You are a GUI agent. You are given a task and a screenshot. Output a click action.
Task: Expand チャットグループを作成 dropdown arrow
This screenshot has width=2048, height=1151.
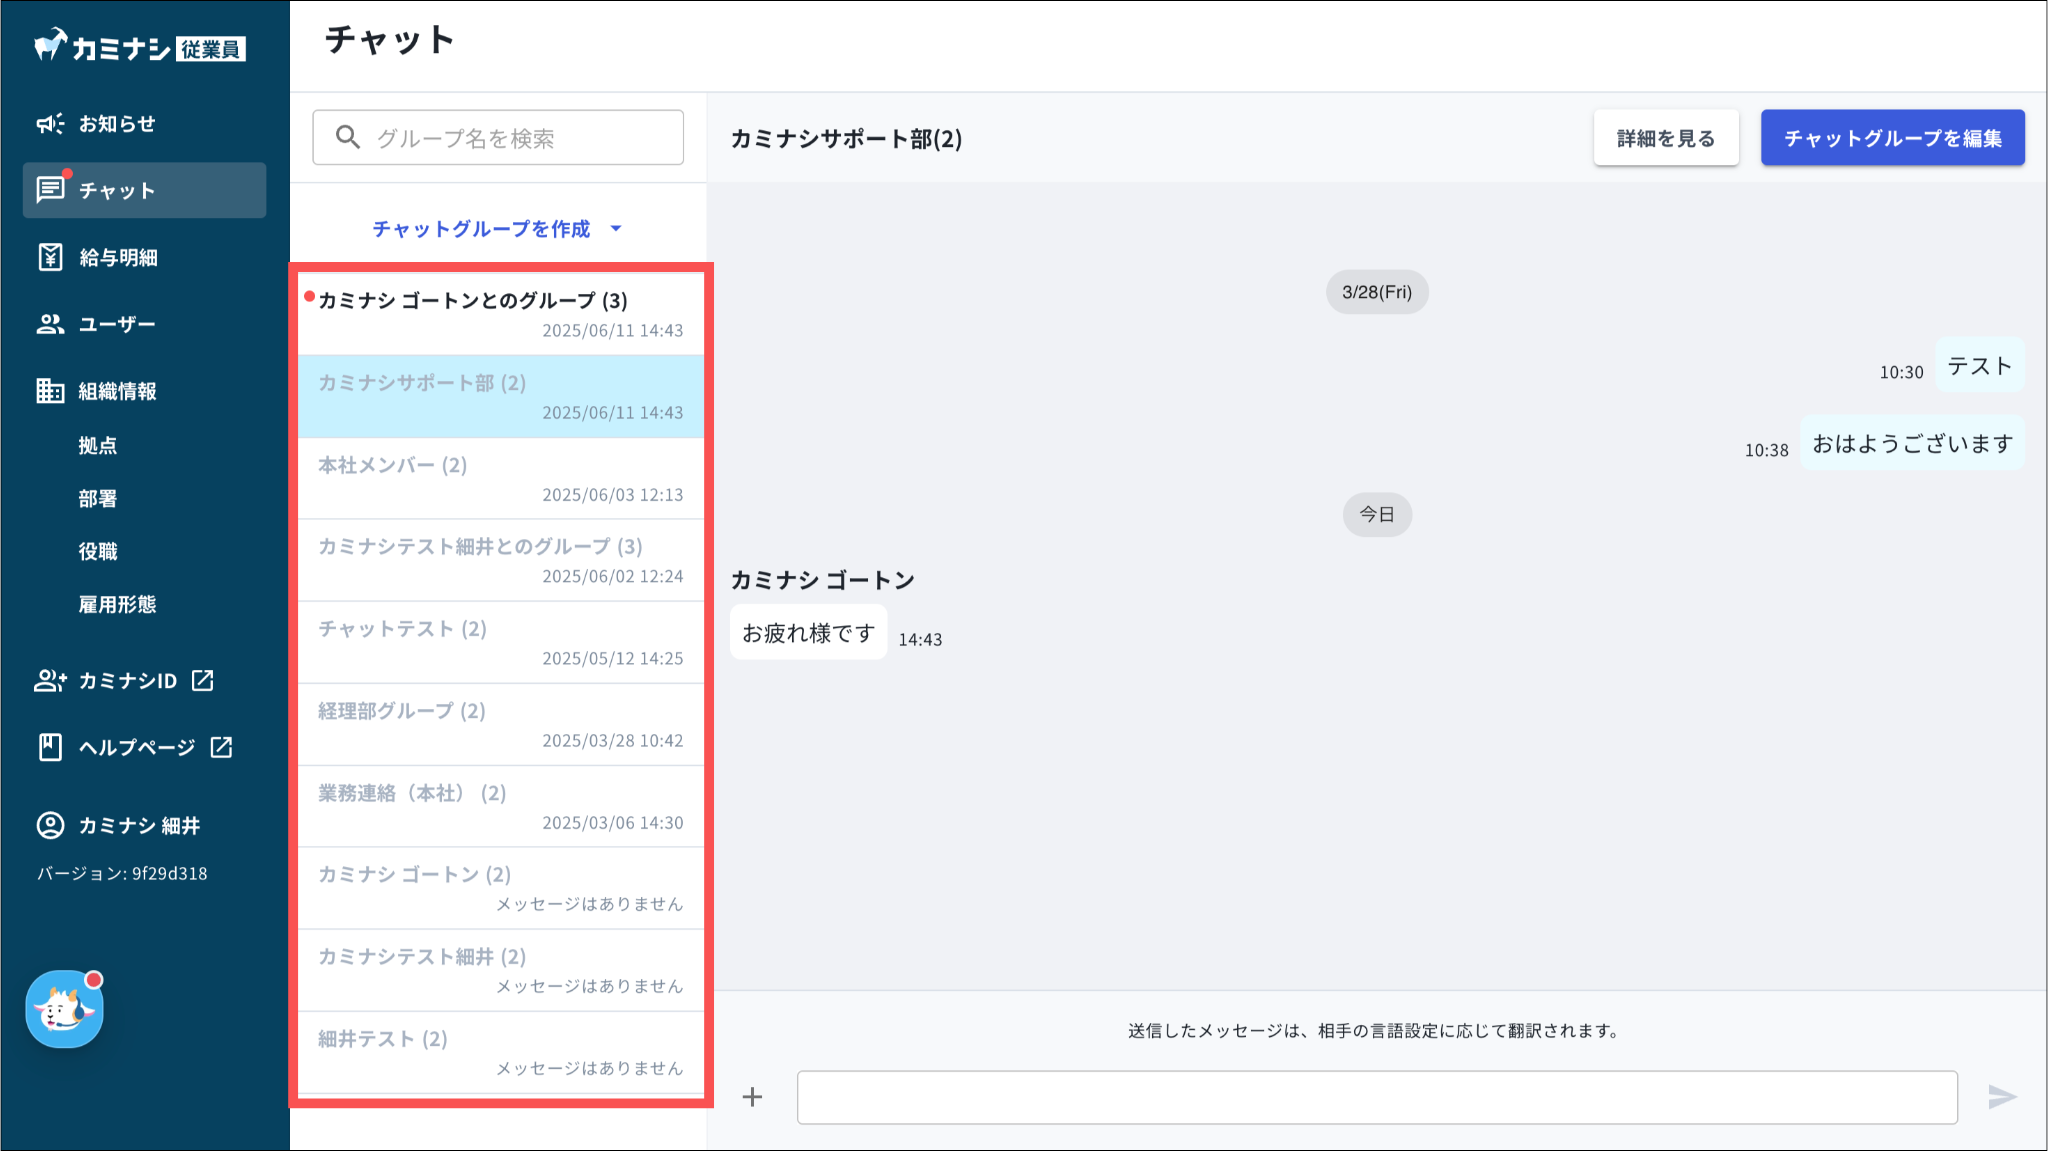(x=616, y=229)
